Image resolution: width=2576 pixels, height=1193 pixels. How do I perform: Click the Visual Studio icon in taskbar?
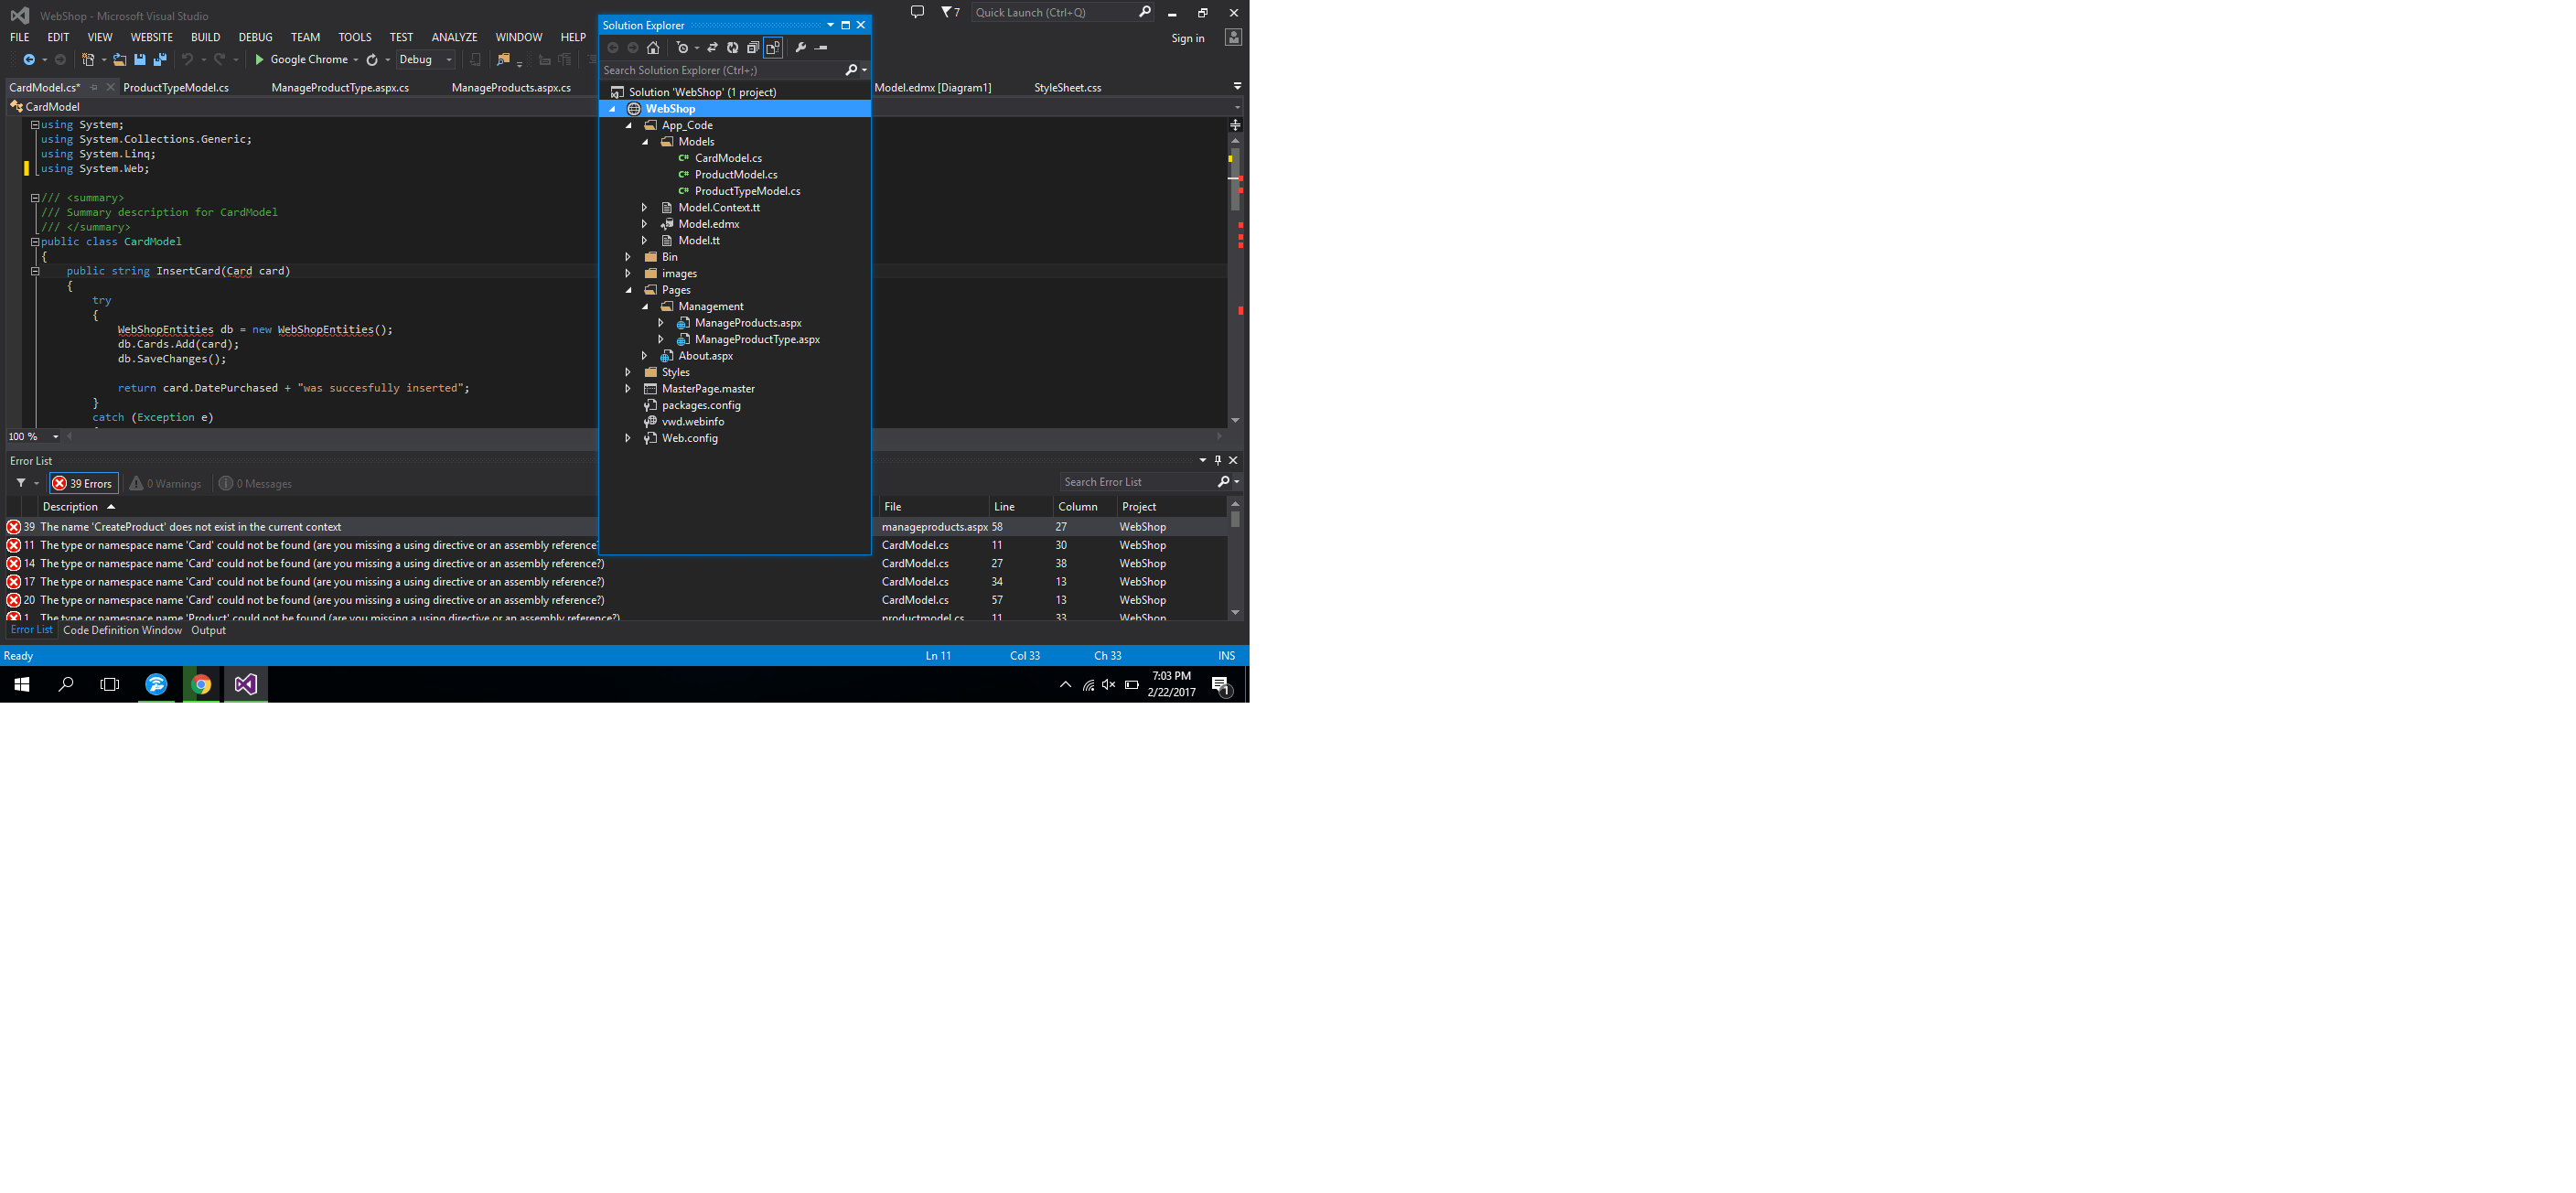tap(245, 684)
